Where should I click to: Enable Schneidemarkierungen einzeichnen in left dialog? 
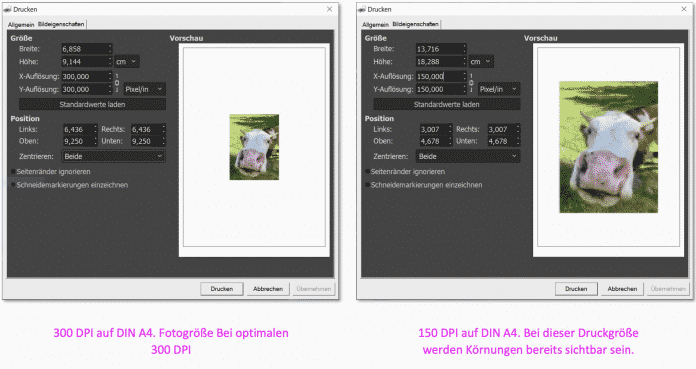(13, 185)
